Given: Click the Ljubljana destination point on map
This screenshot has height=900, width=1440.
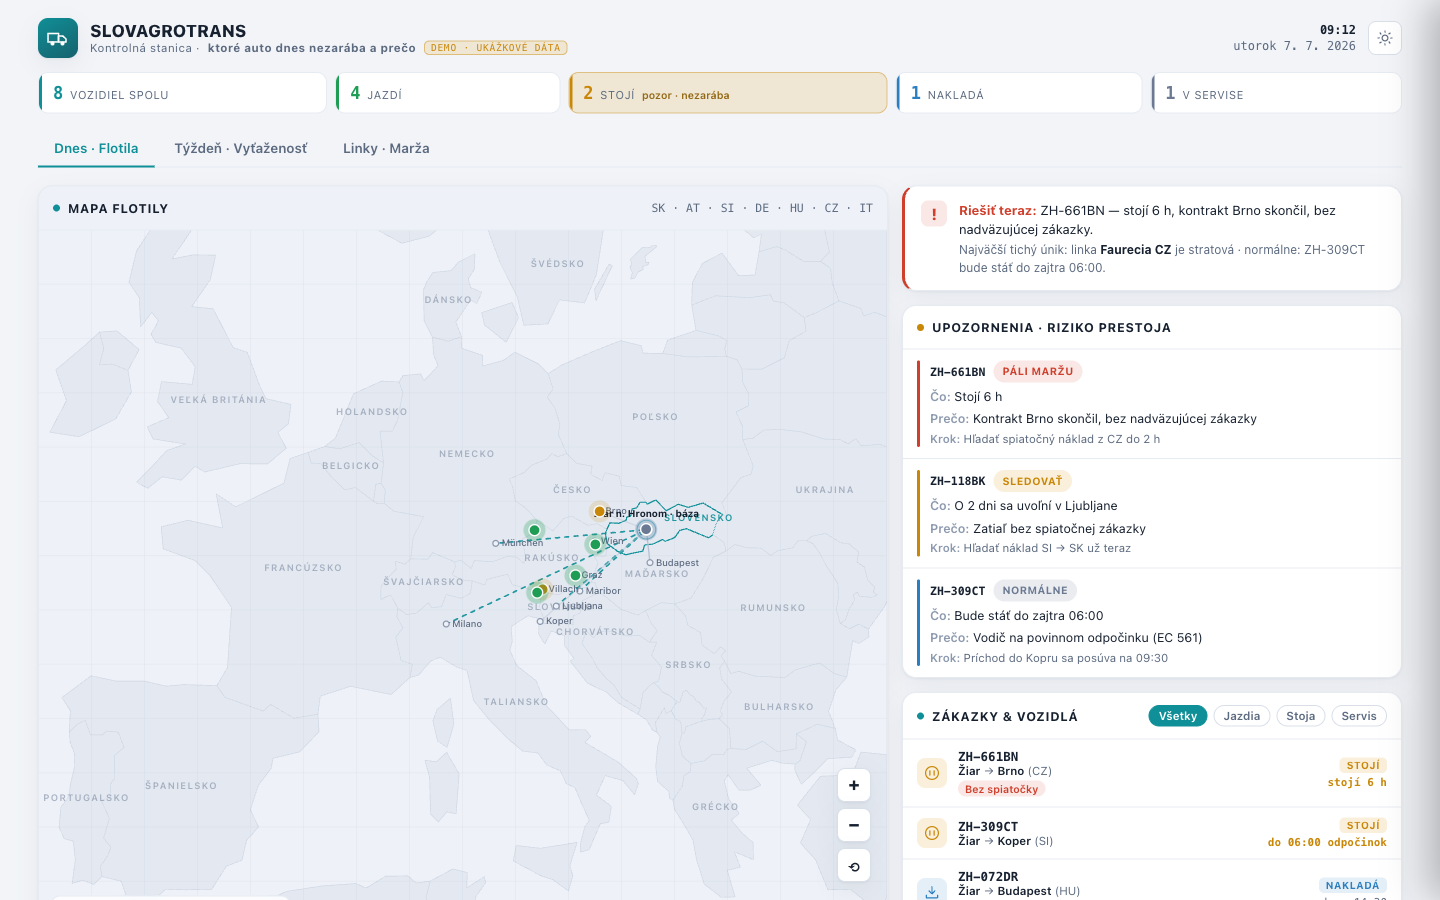Looking at the screenshot, I should click(556, 606).
